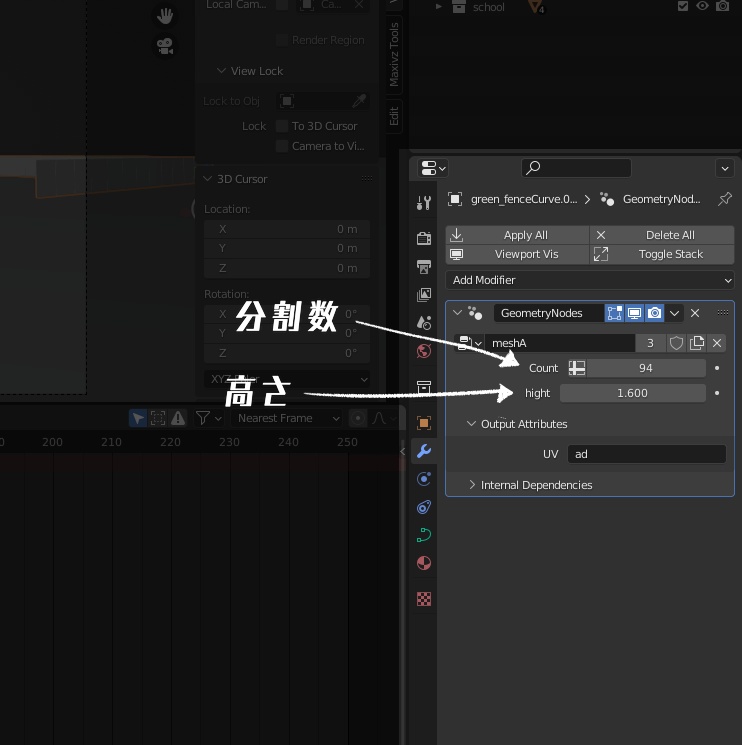Open the Scene properties tab

424,323
